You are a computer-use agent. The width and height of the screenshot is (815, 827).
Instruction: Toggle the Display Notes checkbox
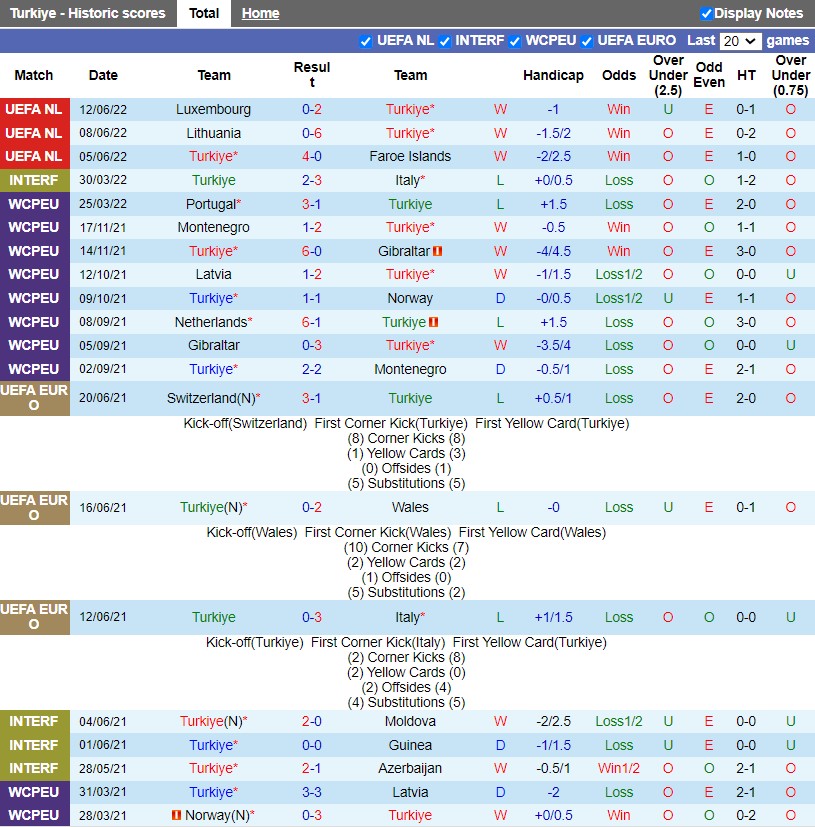pyautogui.click(x=706, y=13)
